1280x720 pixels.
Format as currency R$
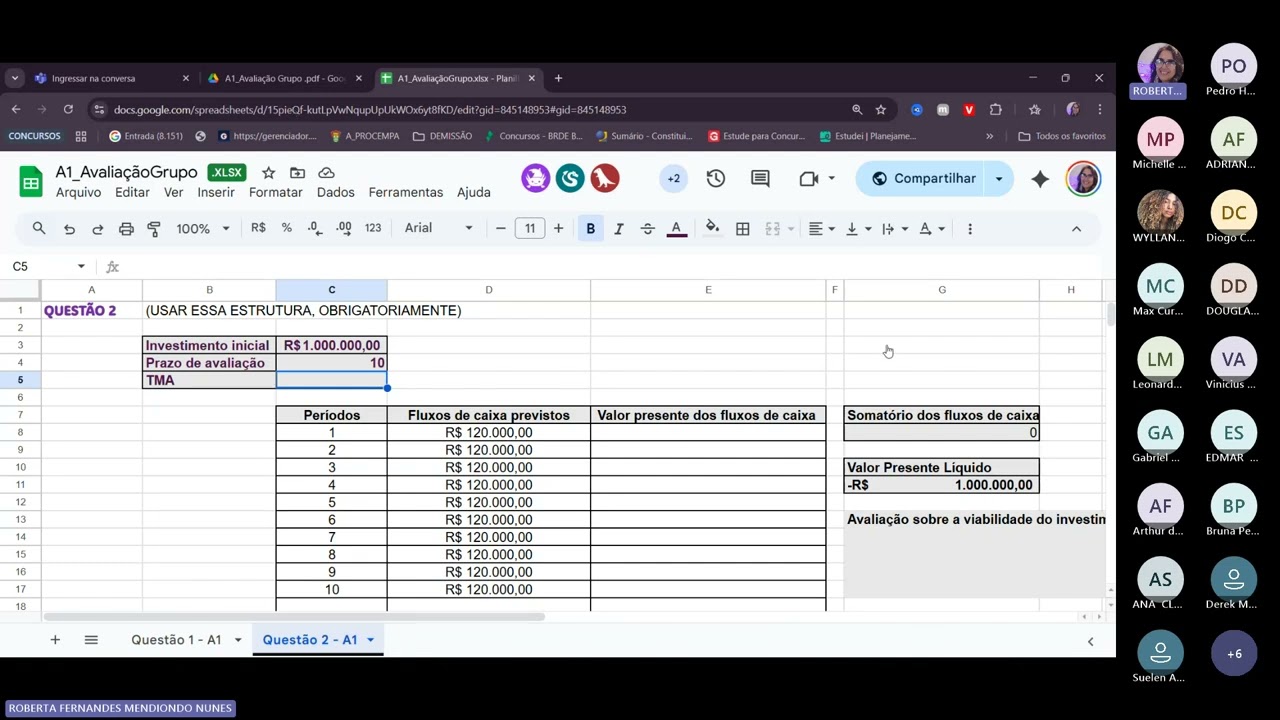click(x=258, y=228)
